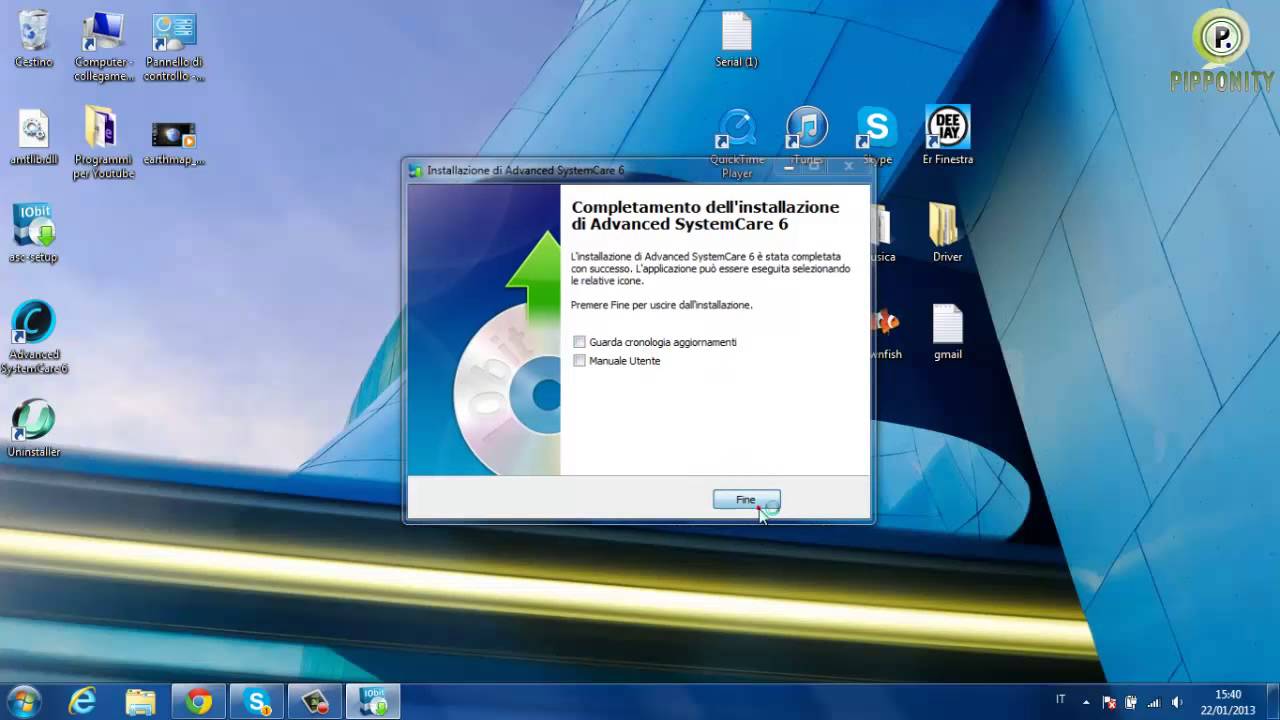Viewport: 1280px width, 720px height.
Task: Click the IObit setup taskbar button
Action: coord(373,702)
